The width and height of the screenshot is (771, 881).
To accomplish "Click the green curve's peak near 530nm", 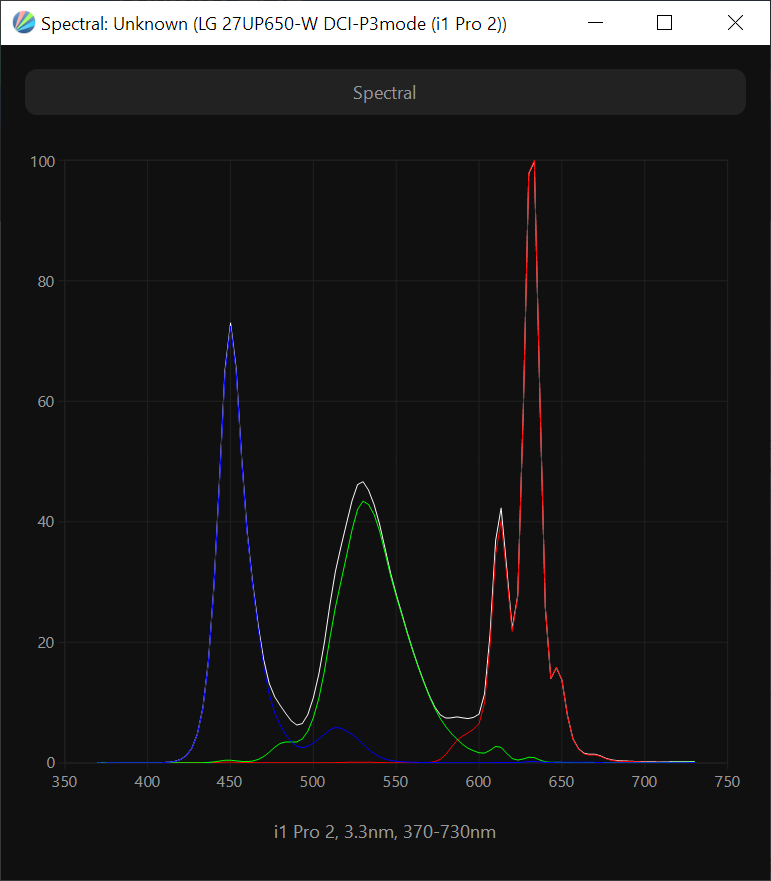I will coord(365,501).
